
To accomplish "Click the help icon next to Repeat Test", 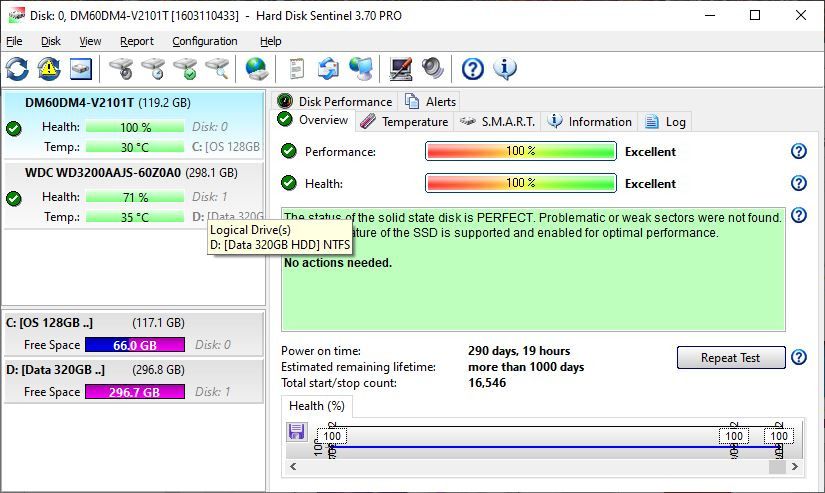I will coord(799,357).
